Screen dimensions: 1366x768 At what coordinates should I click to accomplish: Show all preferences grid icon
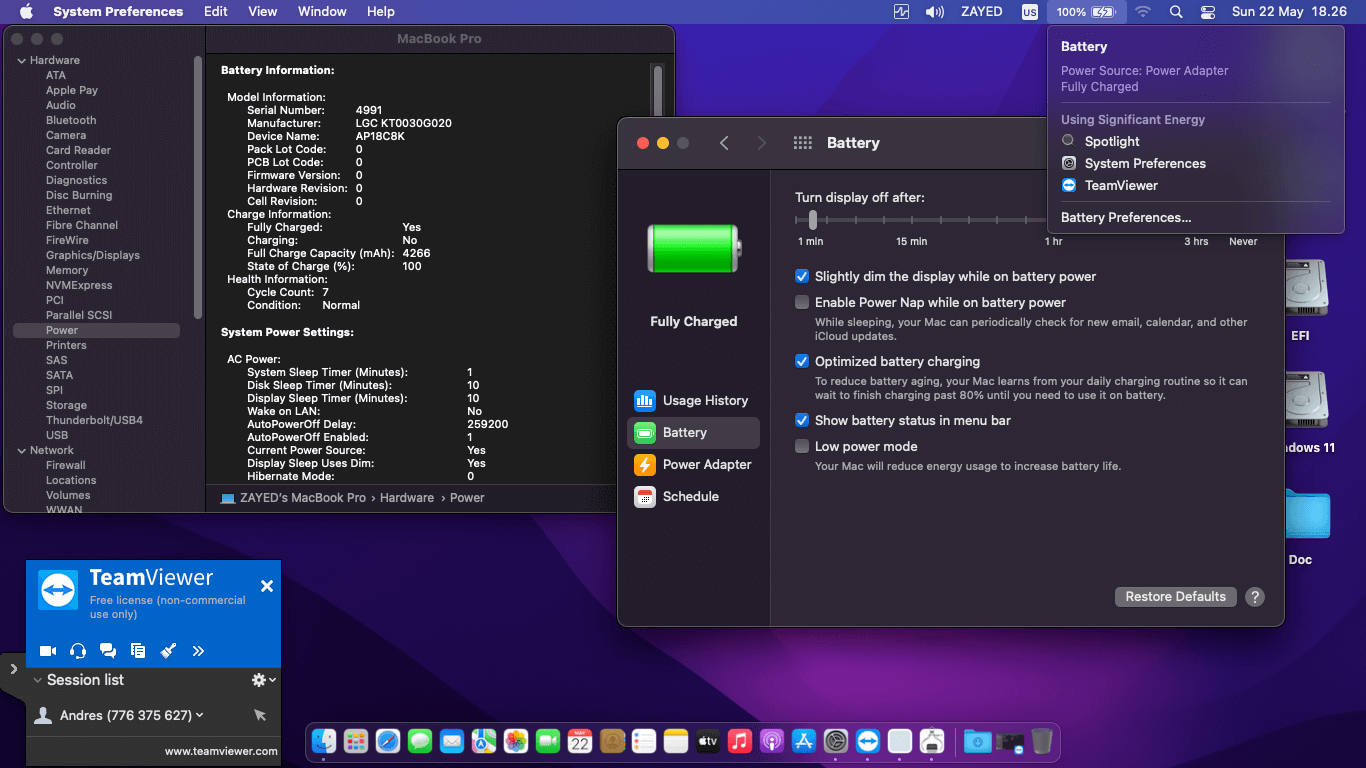point(802,143)
